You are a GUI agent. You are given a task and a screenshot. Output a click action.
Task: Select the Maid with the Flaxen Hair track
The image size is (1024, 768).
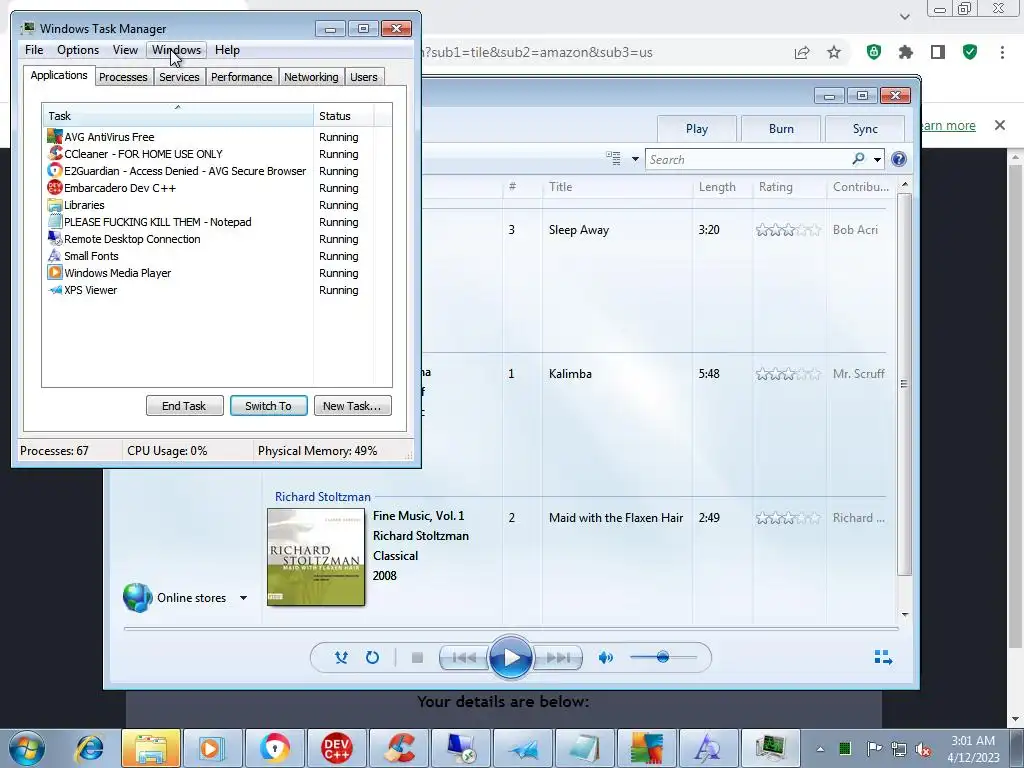tap(616, 518)
